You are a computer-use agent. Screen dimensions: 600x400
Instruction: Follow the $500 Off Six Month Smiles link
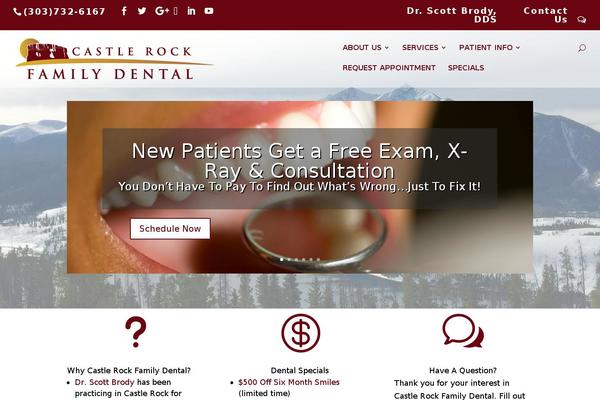click(x=289, y=382)
